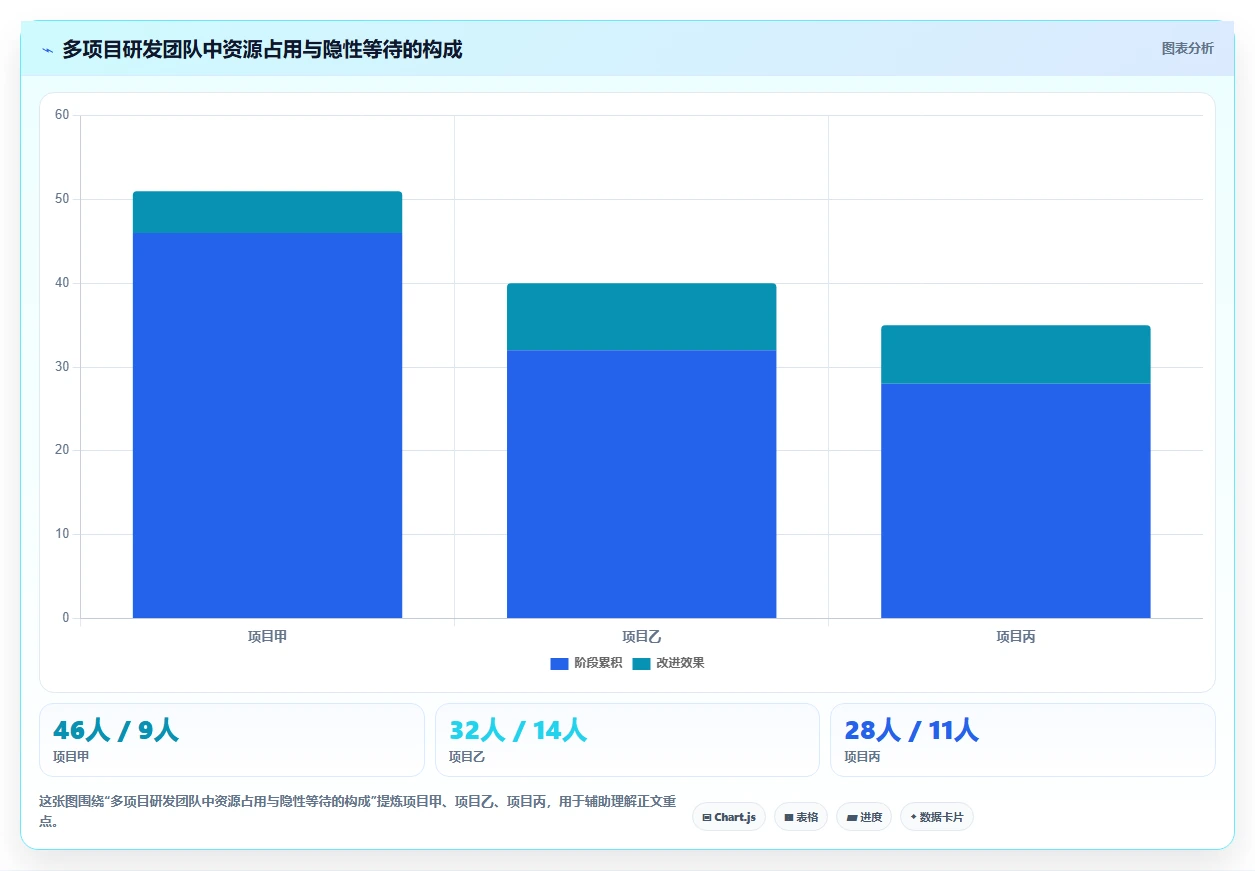Click the blue bar segment for 项目甲
This screenshot has width=1255, height=871.
tap(267, 425)
